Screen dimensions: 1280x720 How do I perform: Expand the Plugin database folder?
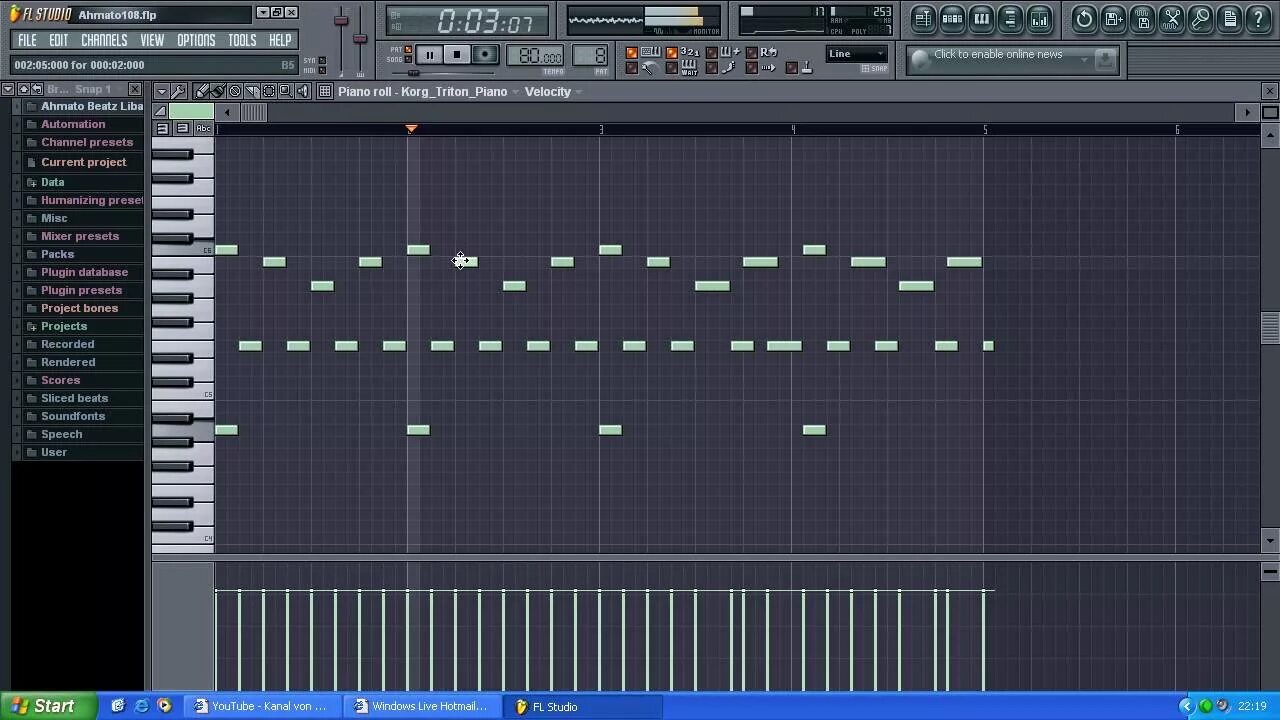click(84, 271)
